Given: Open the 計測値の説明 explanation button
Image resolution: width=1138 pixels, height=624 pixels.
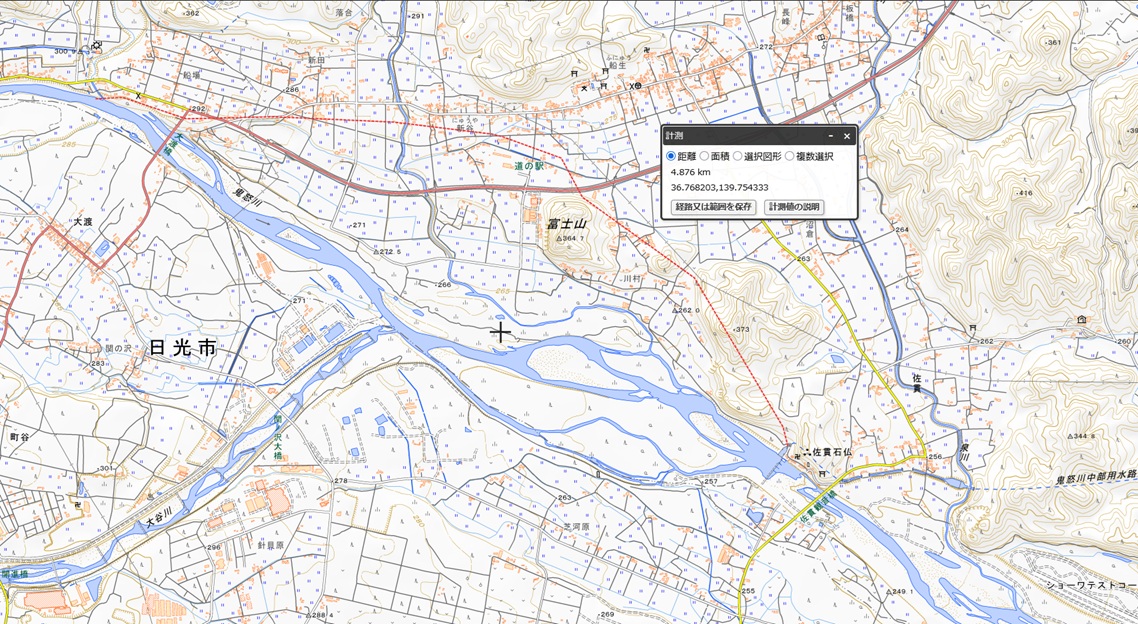Looking at the screenshot, I should pos(794,207).
